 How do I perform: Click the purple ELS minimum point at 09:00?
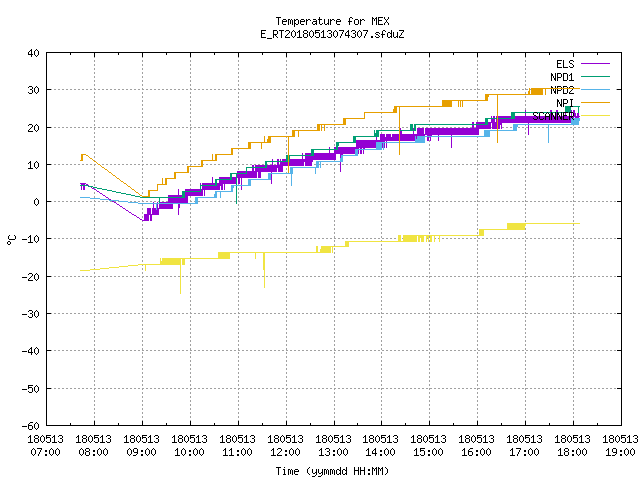click(143, 220)
